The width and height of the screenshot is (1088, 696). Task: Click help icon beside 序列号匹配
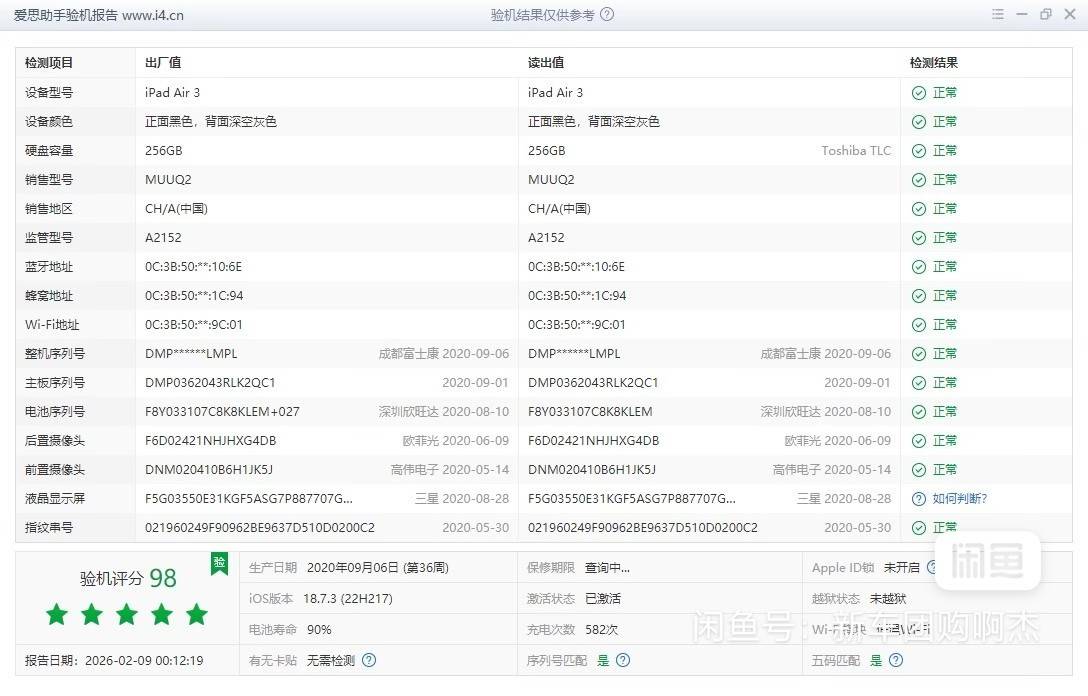pyautogui.click(x=623, y=660)
